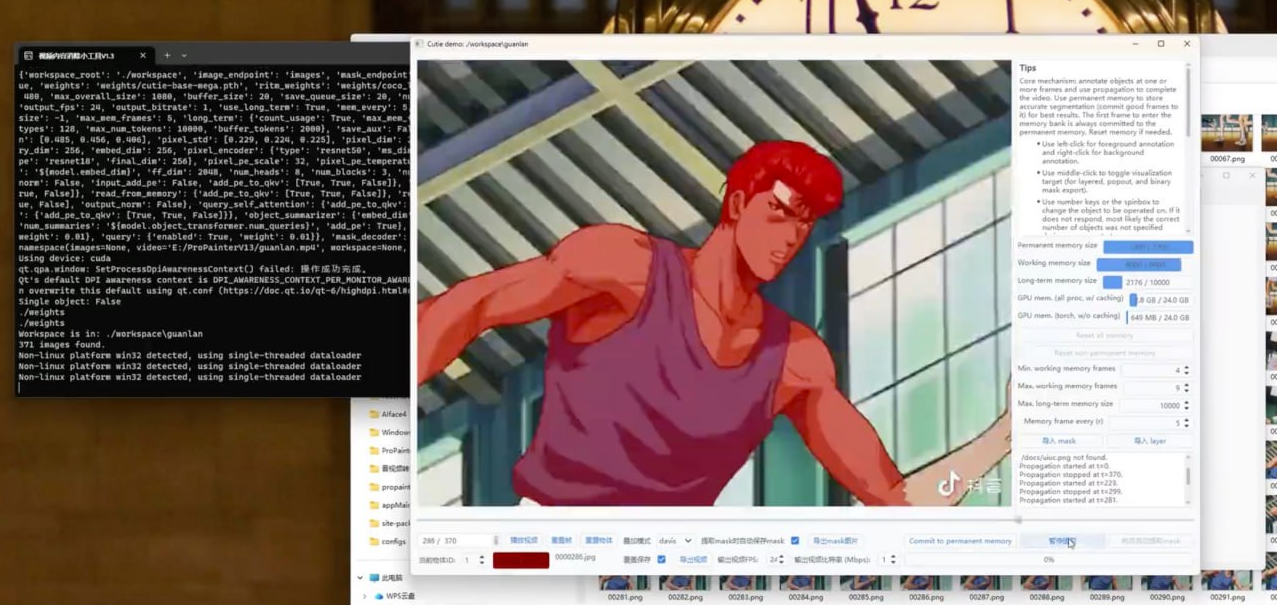Toggle the 覆盖保存 overwrite save checkbox

coord(661,560)
